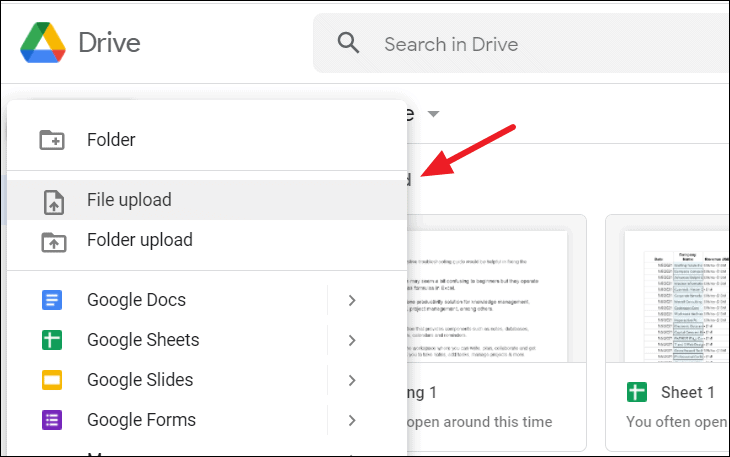730x457 pixels.
Task: Click the folder upload icon
Action: pyautogui.click(x=54, y=242)
